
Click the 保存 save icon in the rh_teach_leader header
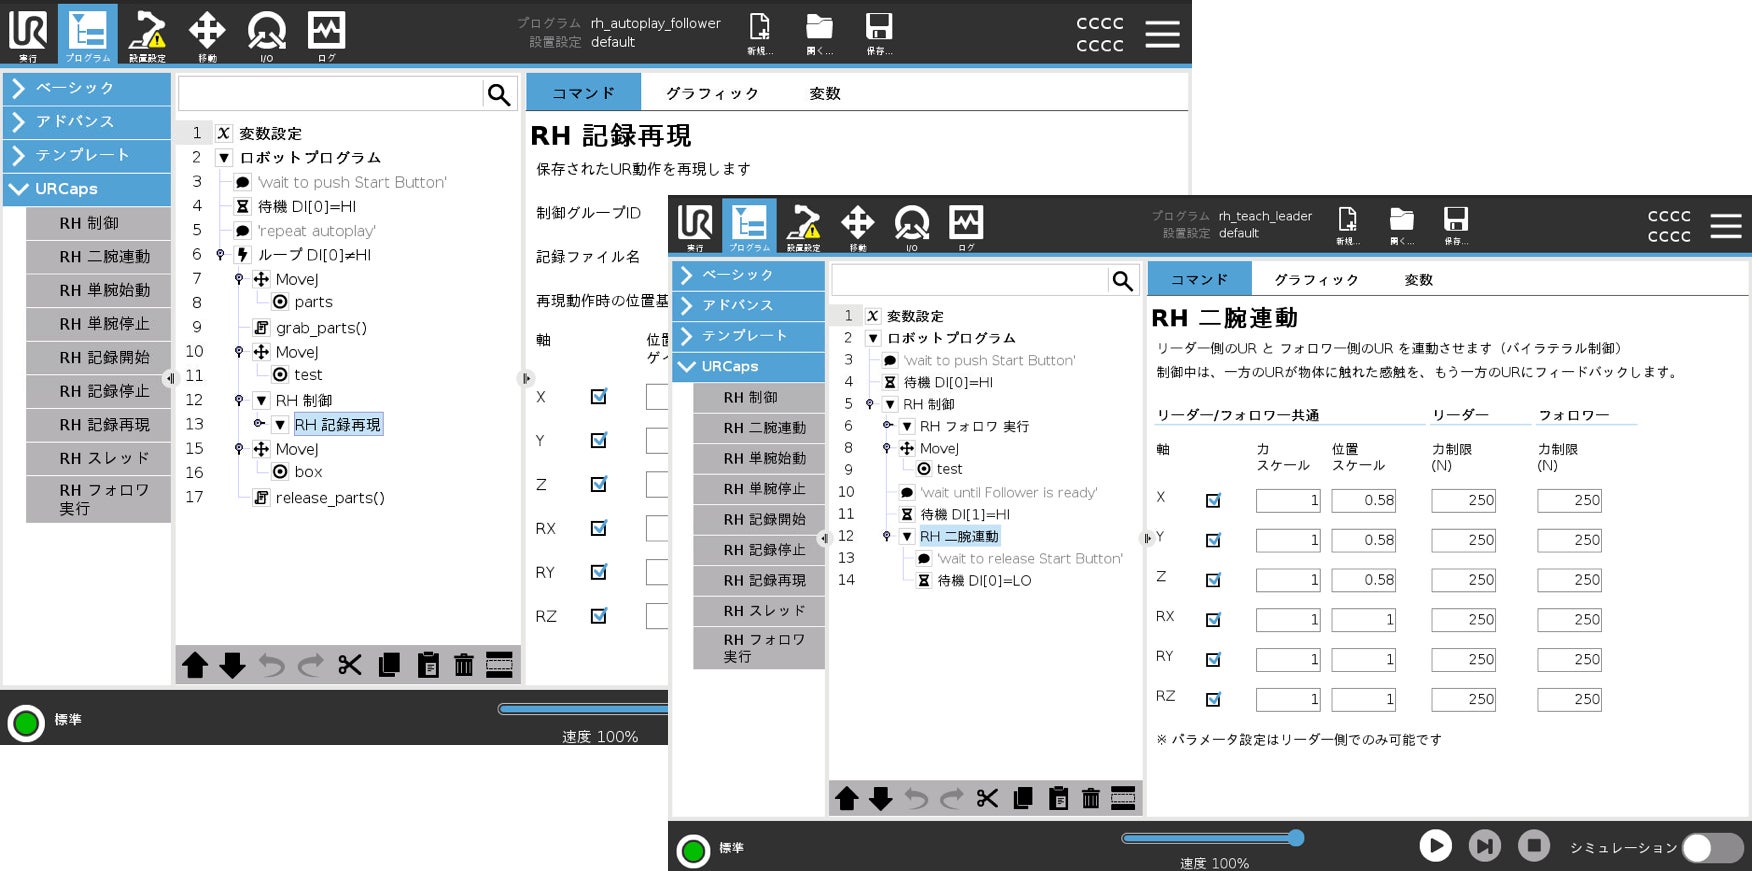1455,225
